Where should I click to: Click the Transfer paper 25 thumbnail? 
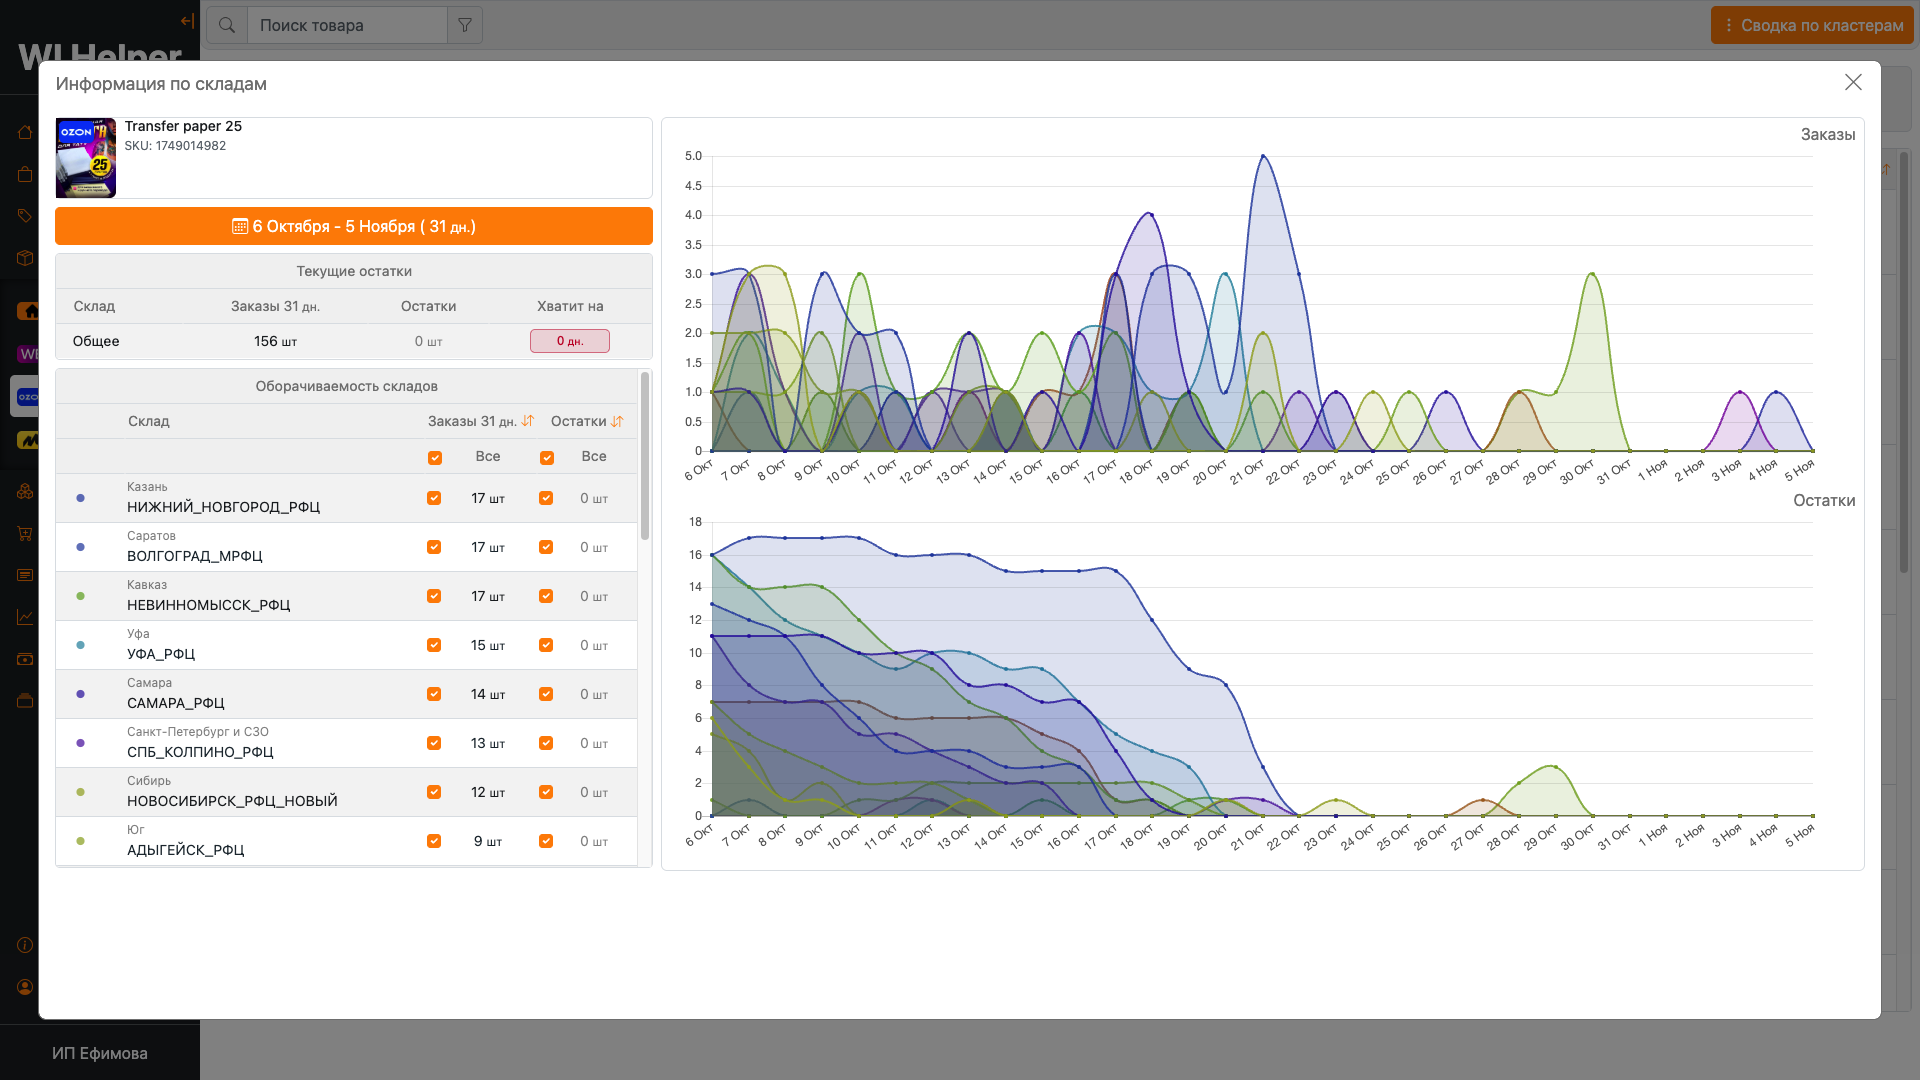[86, 158]
